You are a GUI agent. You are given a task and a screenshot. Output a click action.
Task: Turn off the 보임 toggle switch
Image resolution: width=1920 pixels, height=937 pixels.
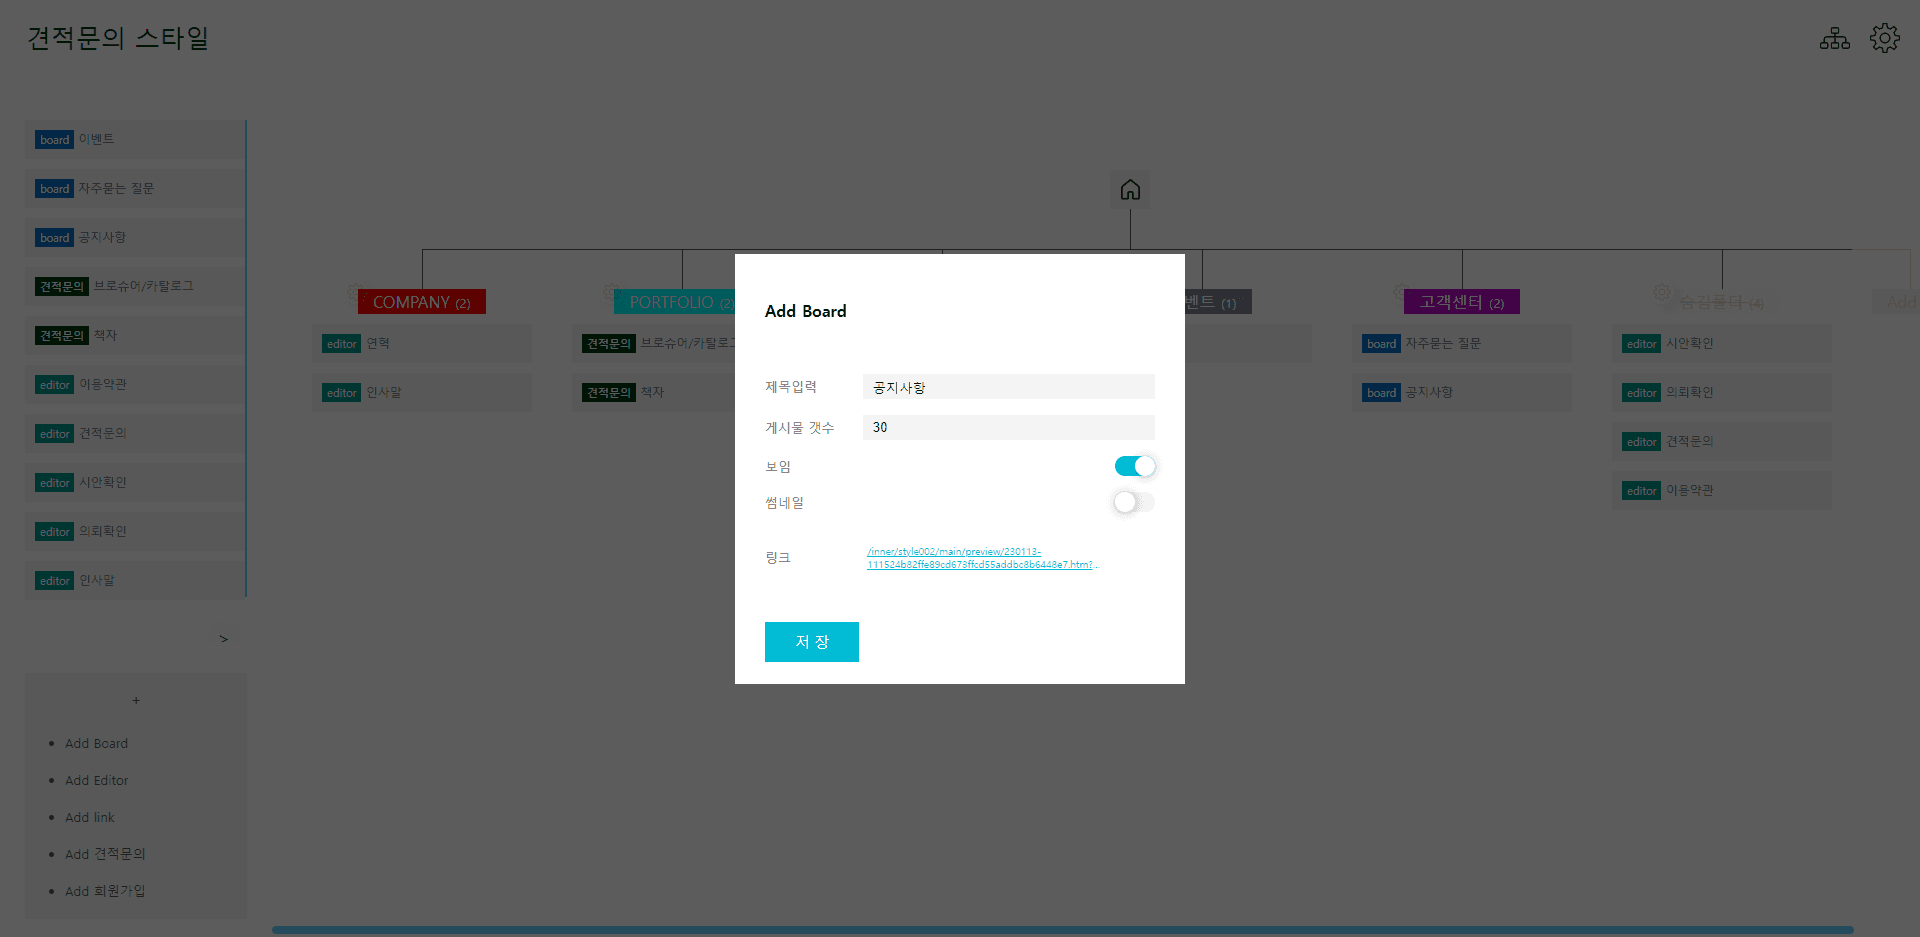pos(1134,467)
